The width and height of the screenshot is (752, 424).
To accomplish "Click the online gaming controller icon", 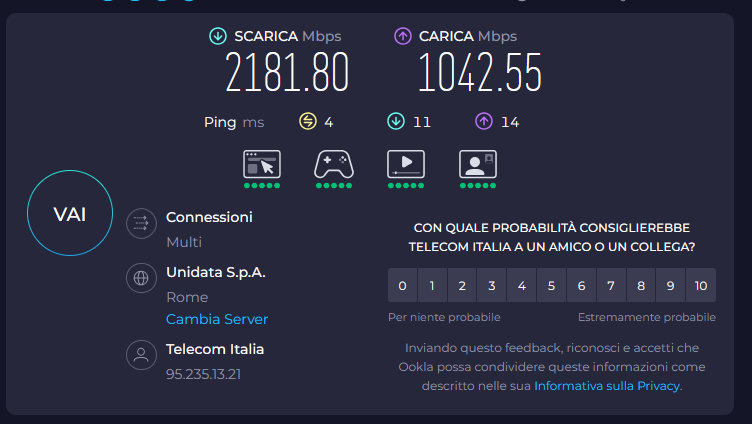I will coord(334,164).
